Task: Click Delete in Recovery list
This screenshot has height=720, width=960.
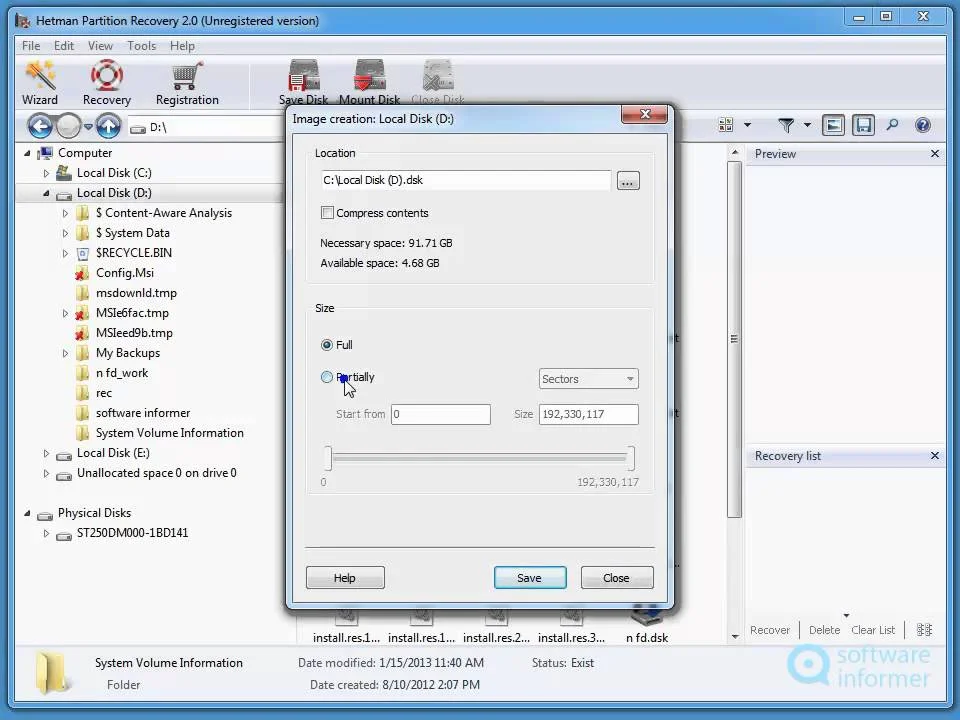Action: point(824,630)
